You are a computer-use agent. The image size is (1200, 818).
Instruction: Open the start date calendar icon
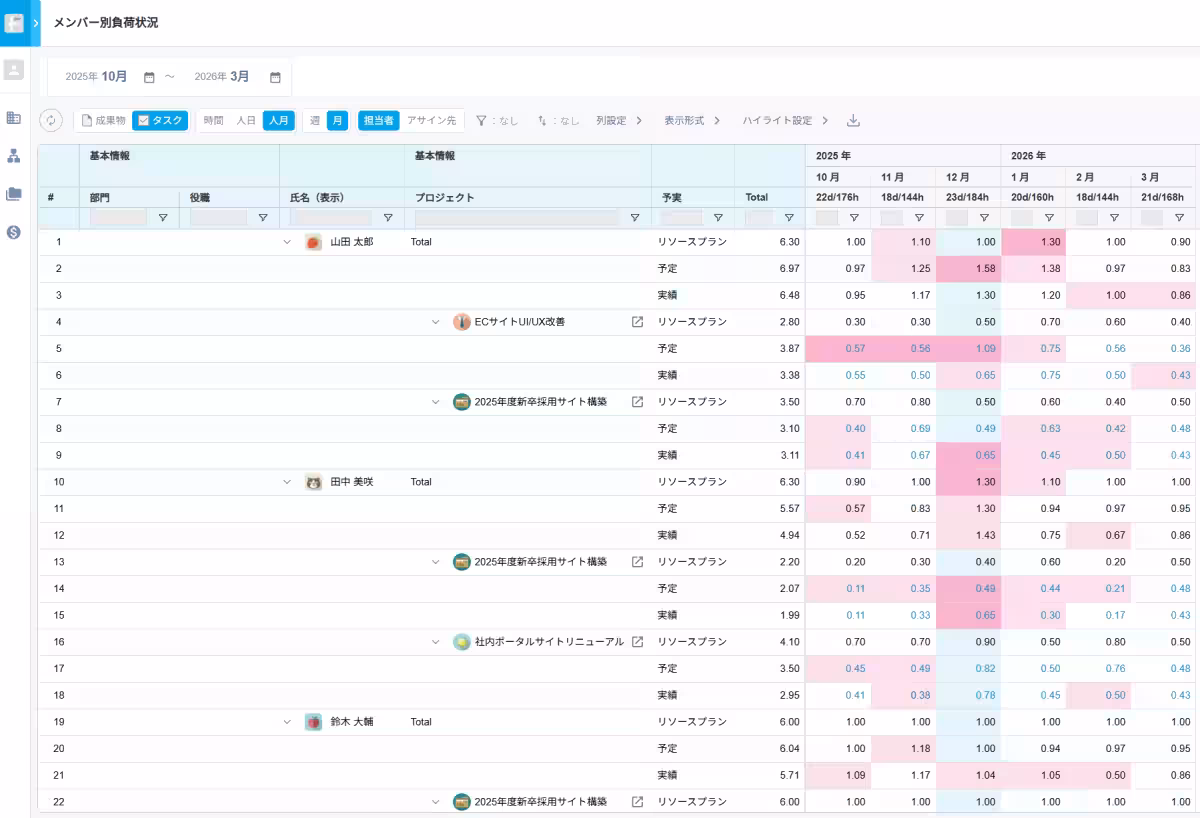click(x=149, y=77)
